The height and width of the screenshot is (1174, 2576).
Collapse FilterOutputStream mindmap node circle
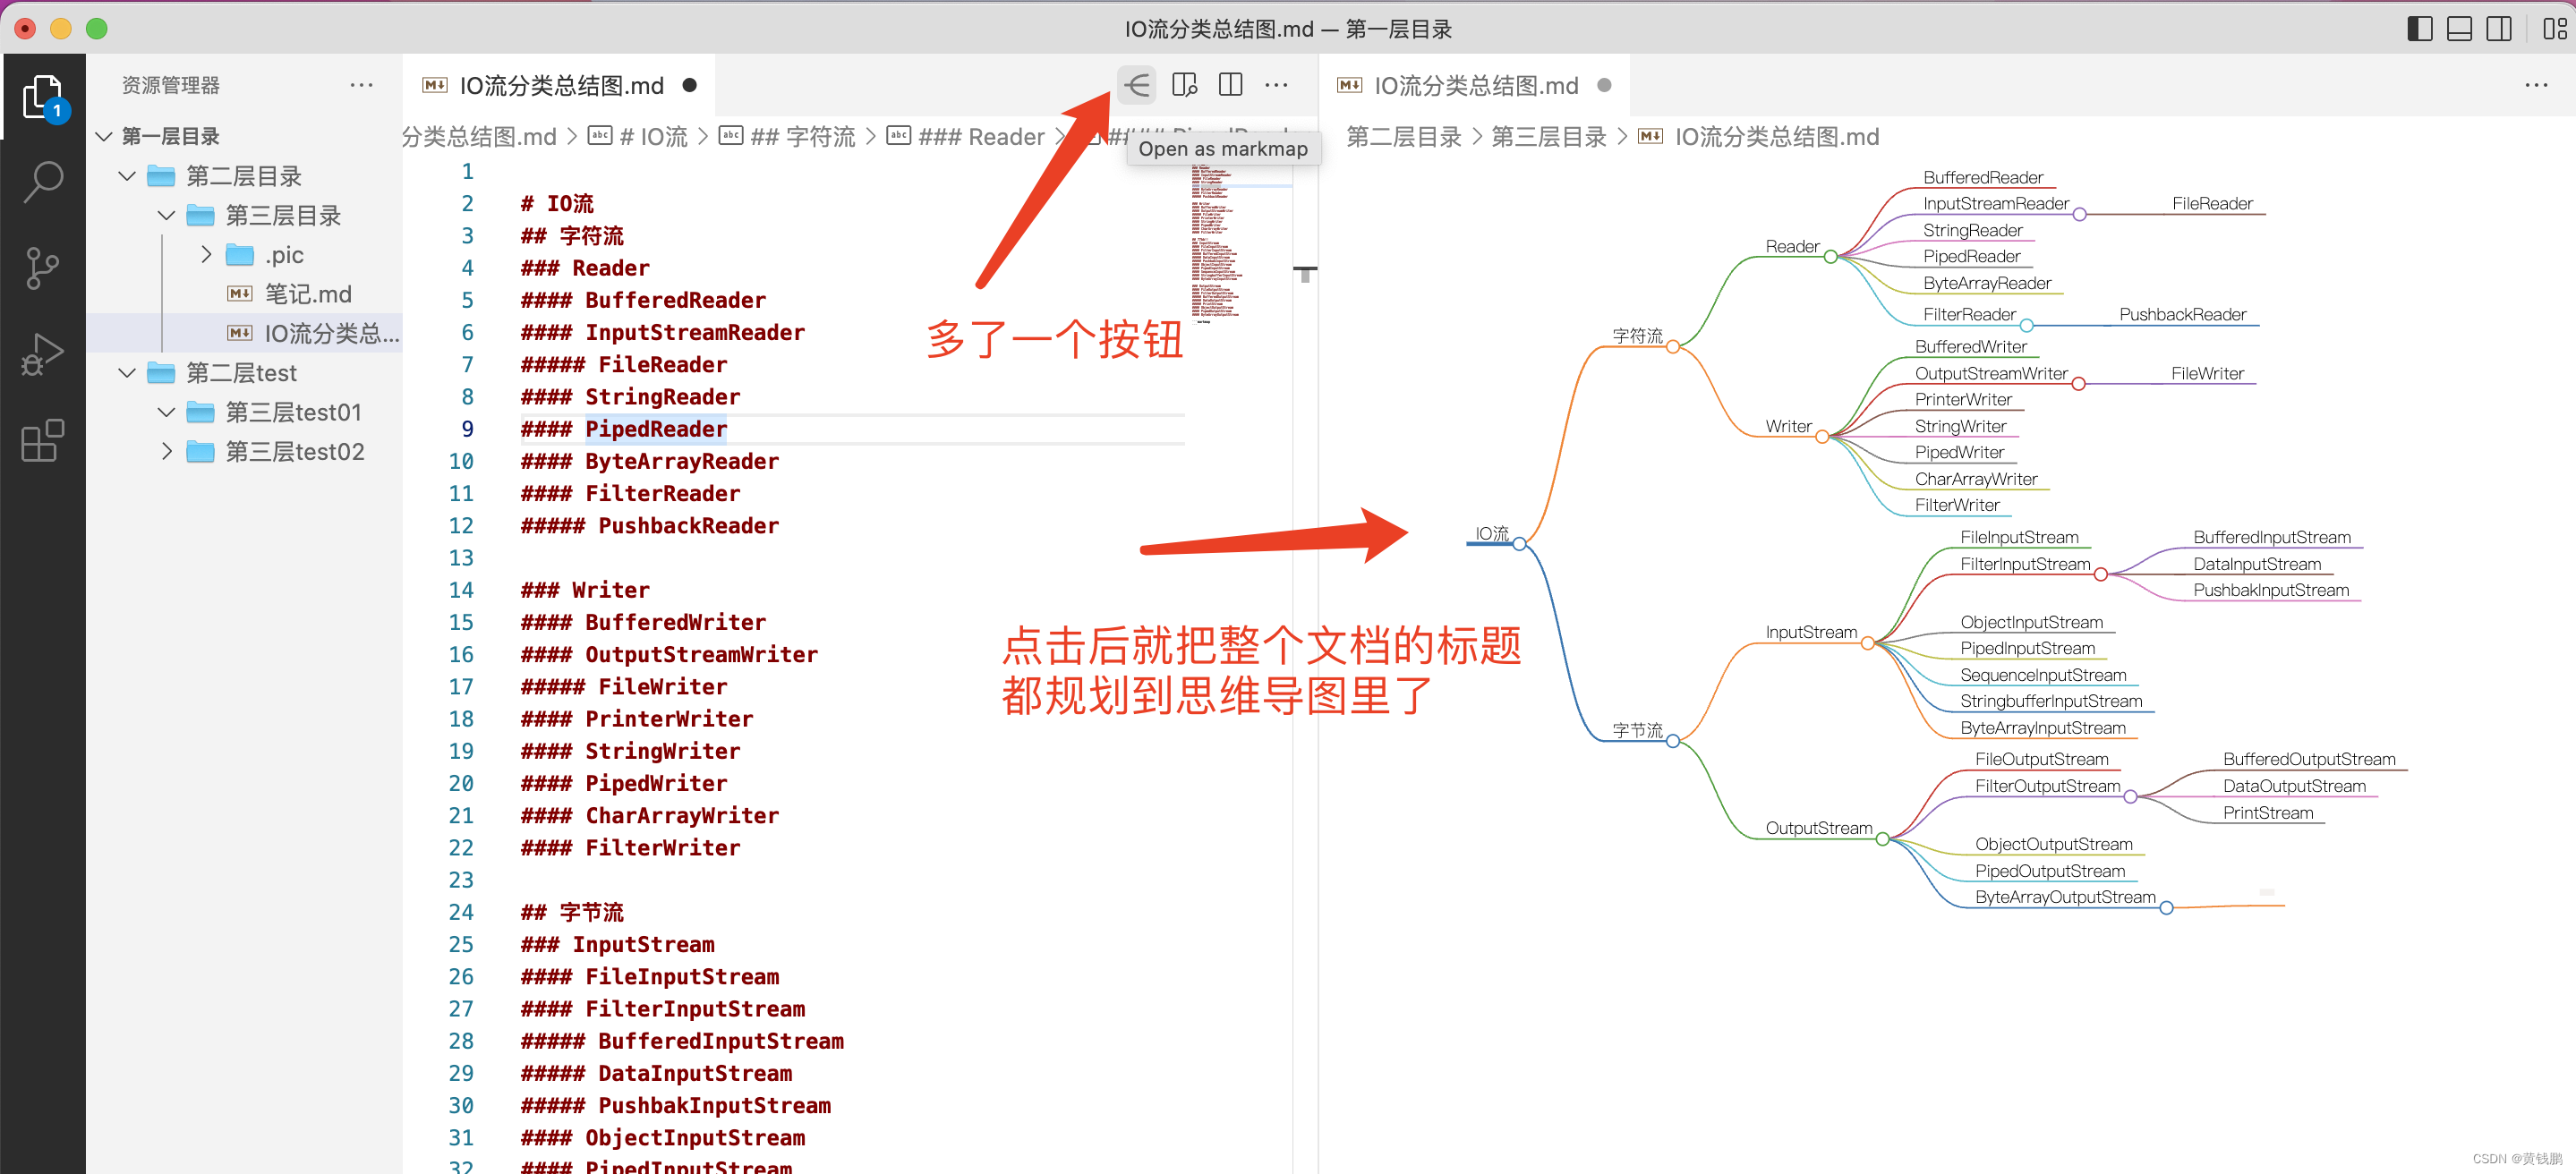pos(2130,797)
